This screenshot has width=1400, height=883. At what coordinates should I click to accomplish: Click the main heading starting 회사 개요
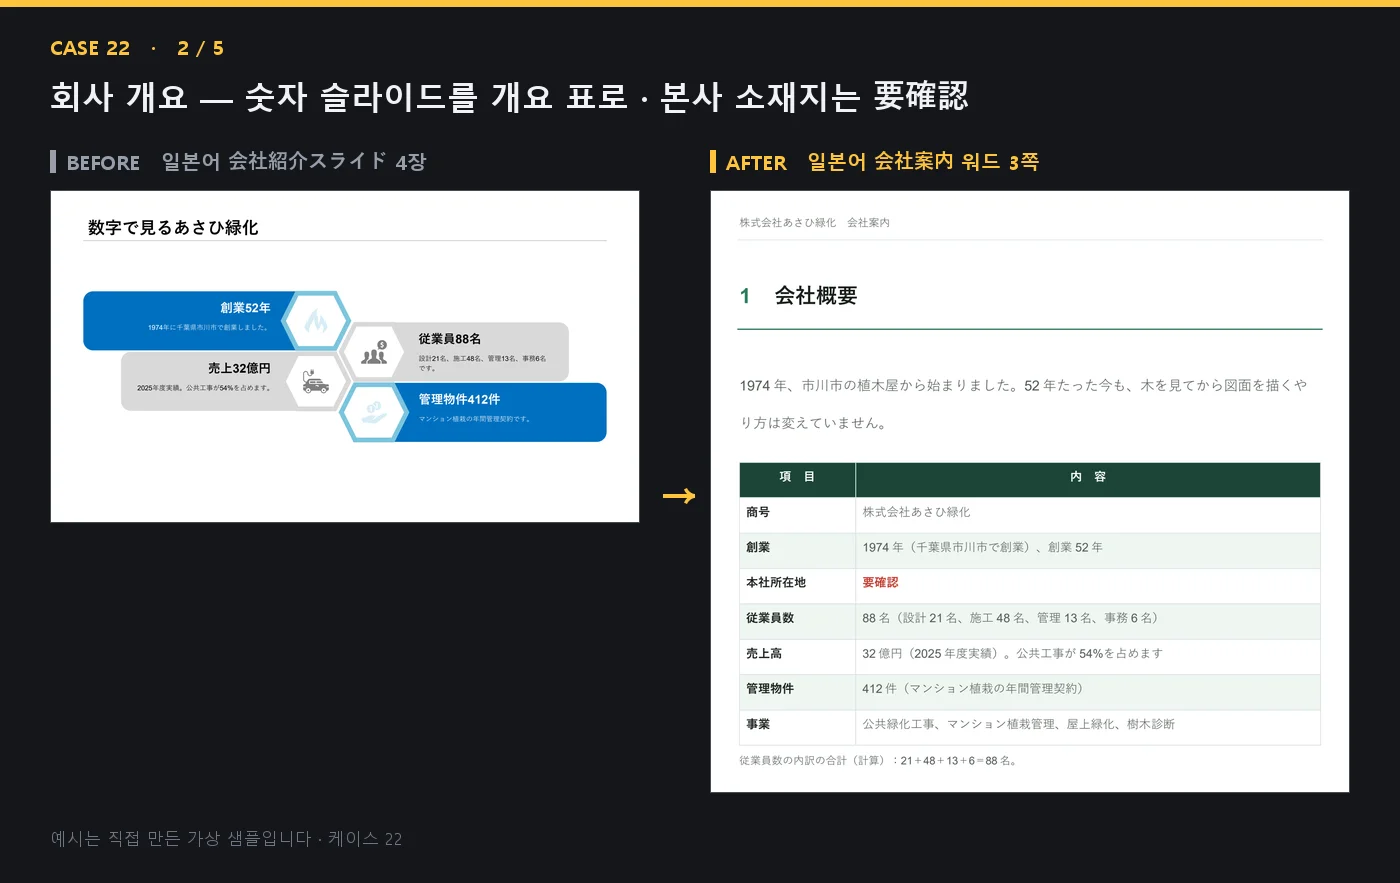pos(509,96)
